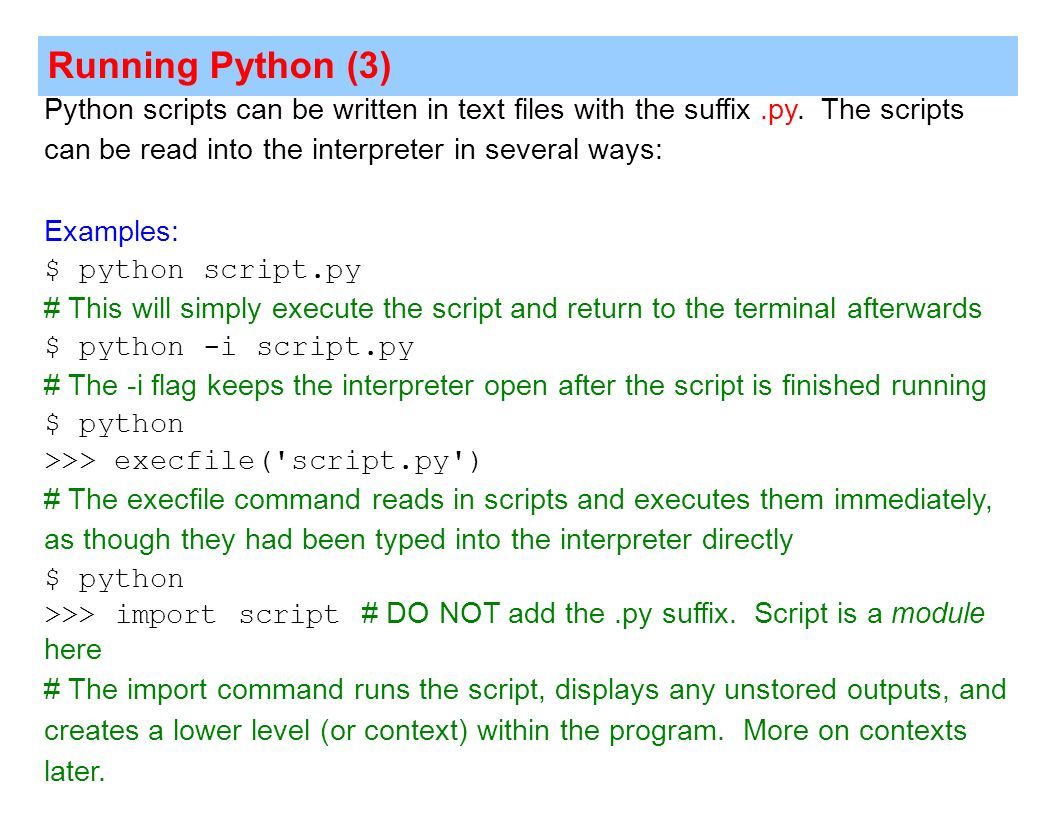Select the '$ python -i script.py' command

pyautogui.click(x=229, y=347)
